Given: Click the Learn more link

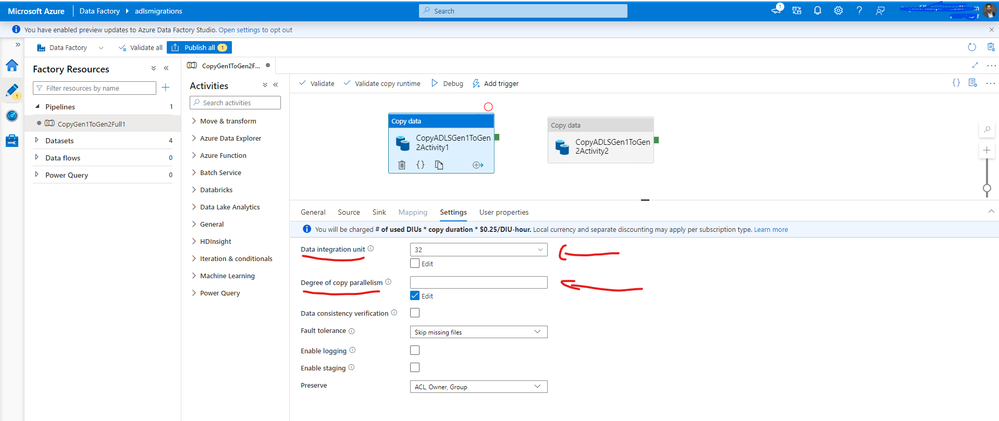Looking at the screenshot, I should click(771, 229).
